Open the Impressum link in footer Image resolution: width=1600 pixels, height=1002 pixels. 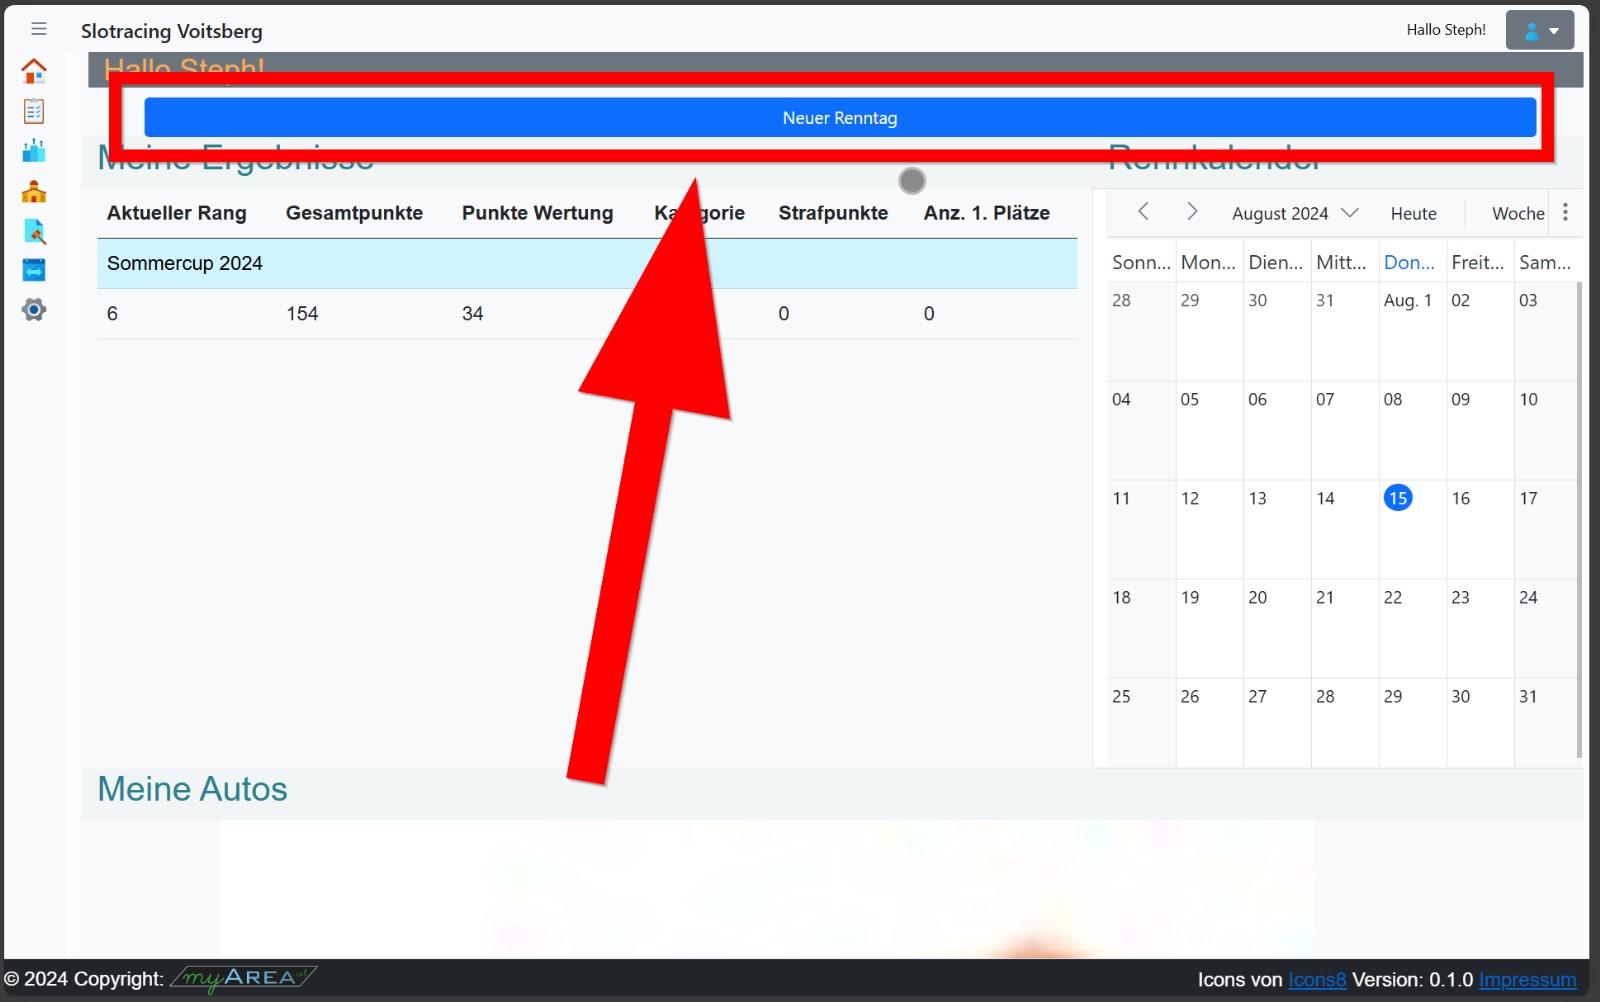coord(1527,980)
